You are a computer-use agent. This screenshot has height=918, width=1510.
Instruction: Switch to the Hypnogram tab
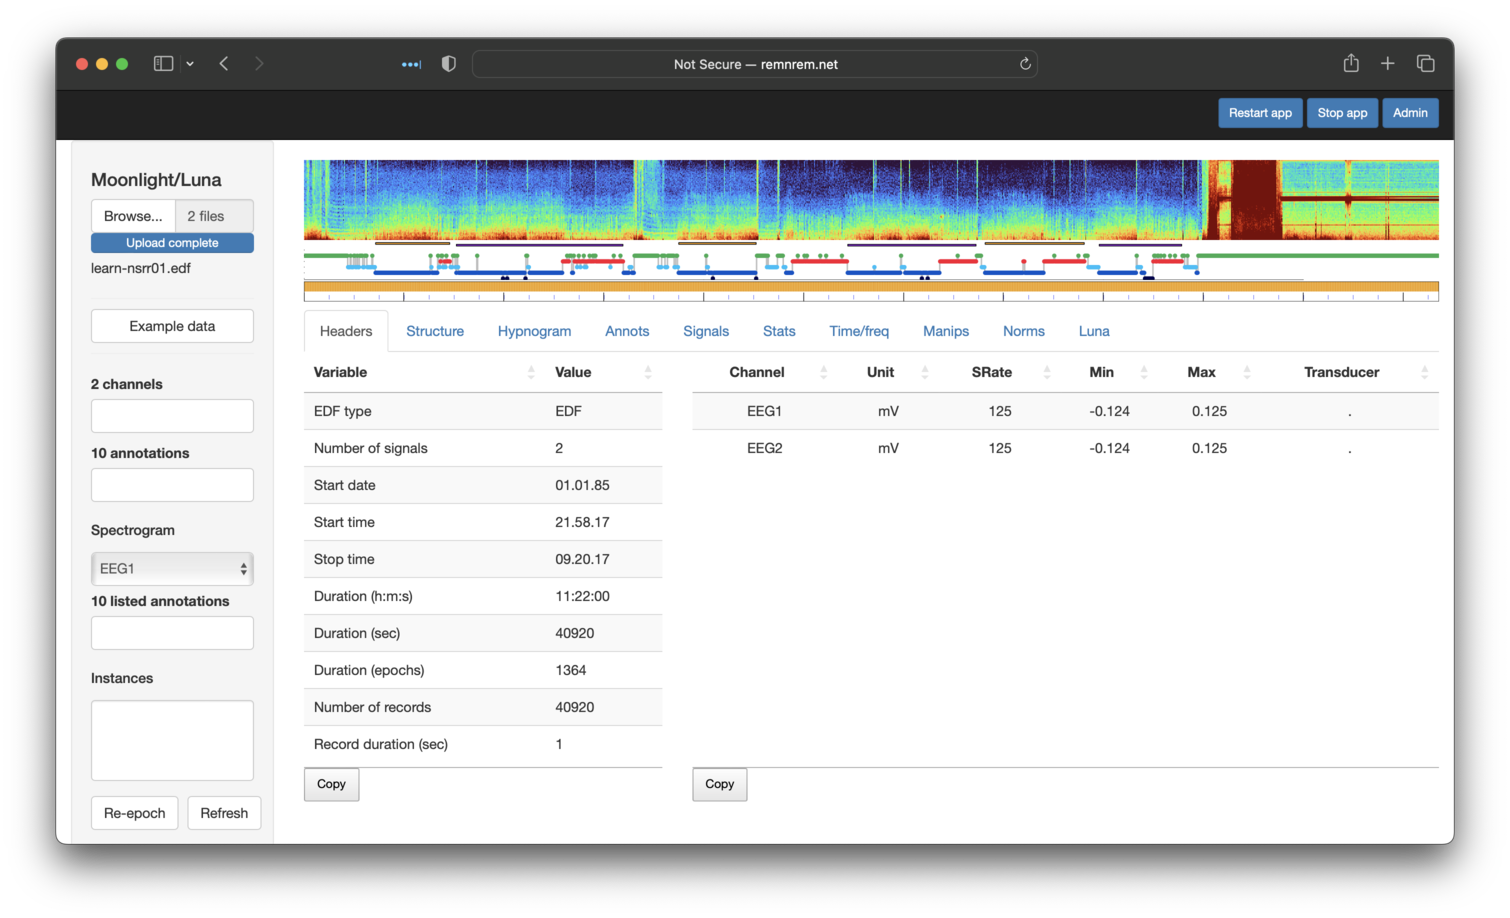point(534,331)
